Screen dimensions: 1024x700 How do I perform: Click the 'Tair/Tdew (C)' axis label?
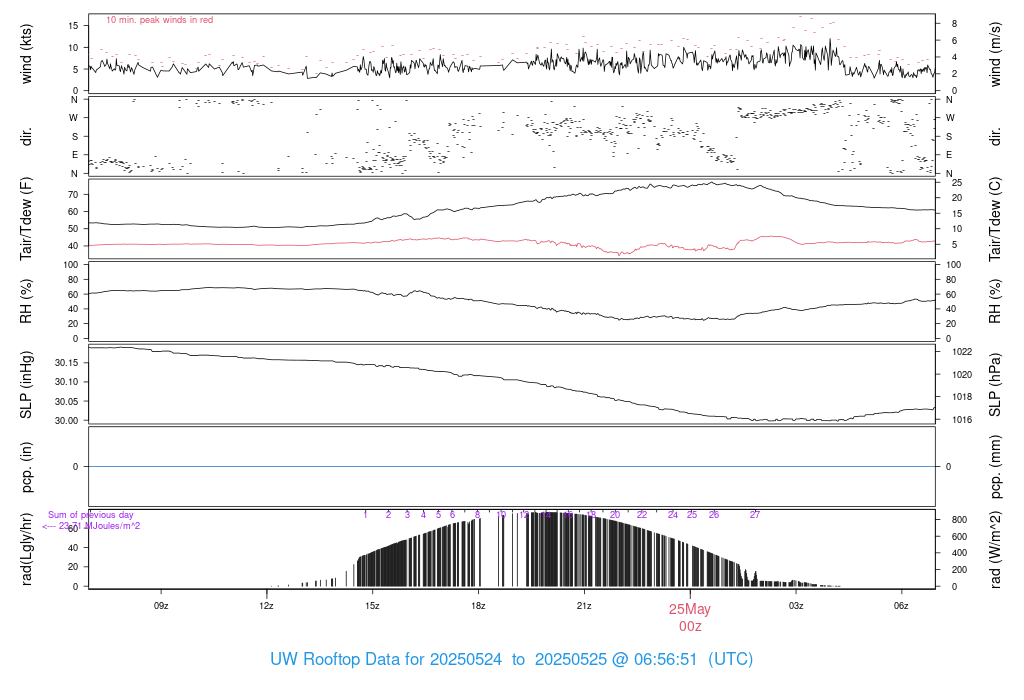pos(995,219)
